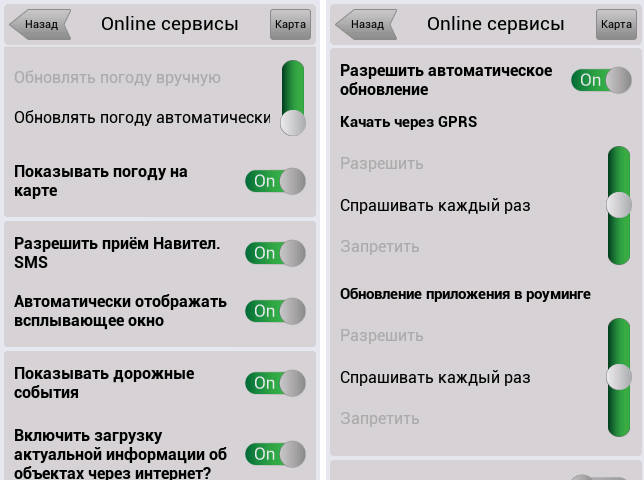Select Обновлять погоду автоматически option
The height and width of the screenshot is (480, 644).
(x=142, y=118)
